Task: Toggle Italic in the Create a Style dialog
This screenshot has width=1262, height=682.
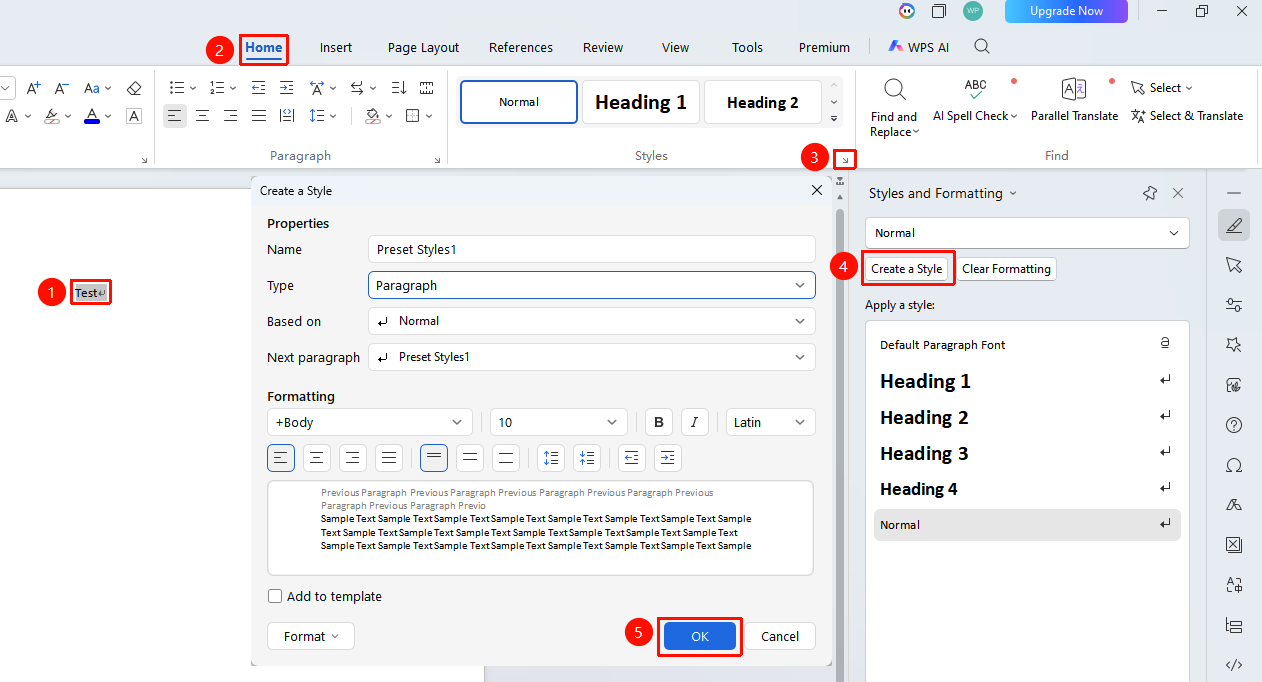Action: [x=695, y=422]
